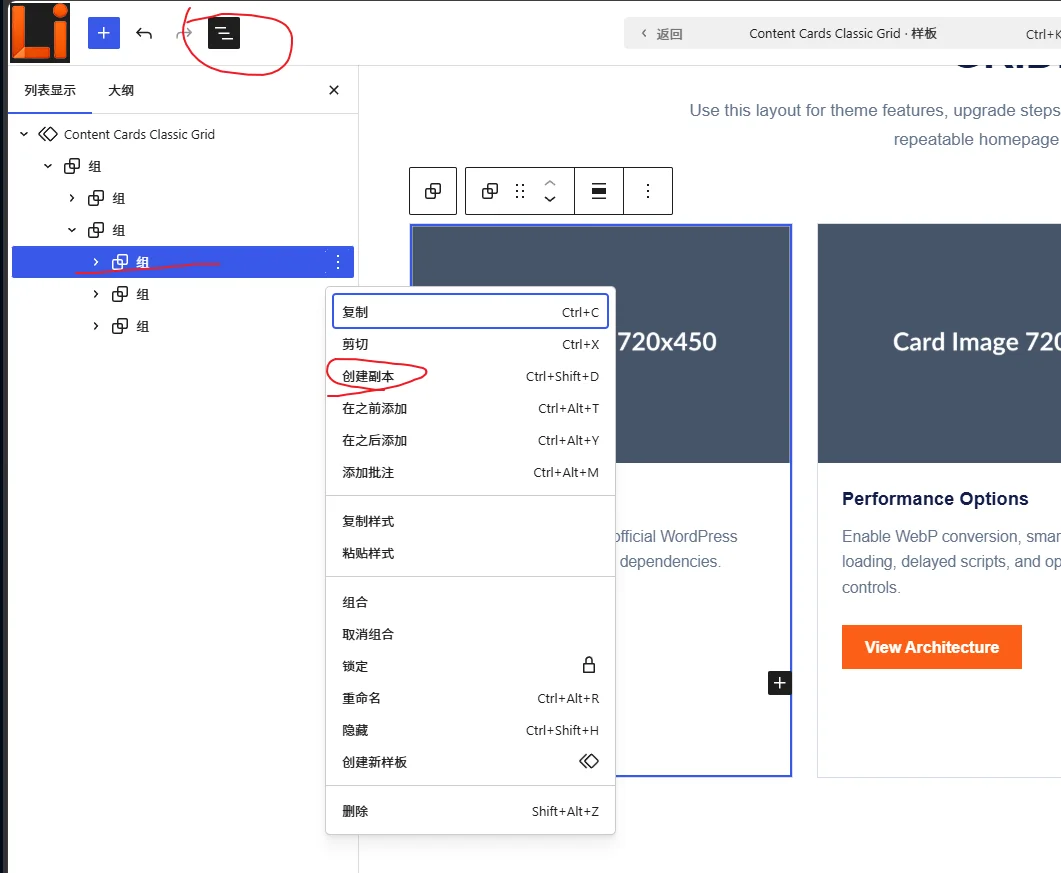The width and height of the screenshot is (1061, 873).
Task: Open options for highlighted 组 row
Action: [x=338, y=262]
